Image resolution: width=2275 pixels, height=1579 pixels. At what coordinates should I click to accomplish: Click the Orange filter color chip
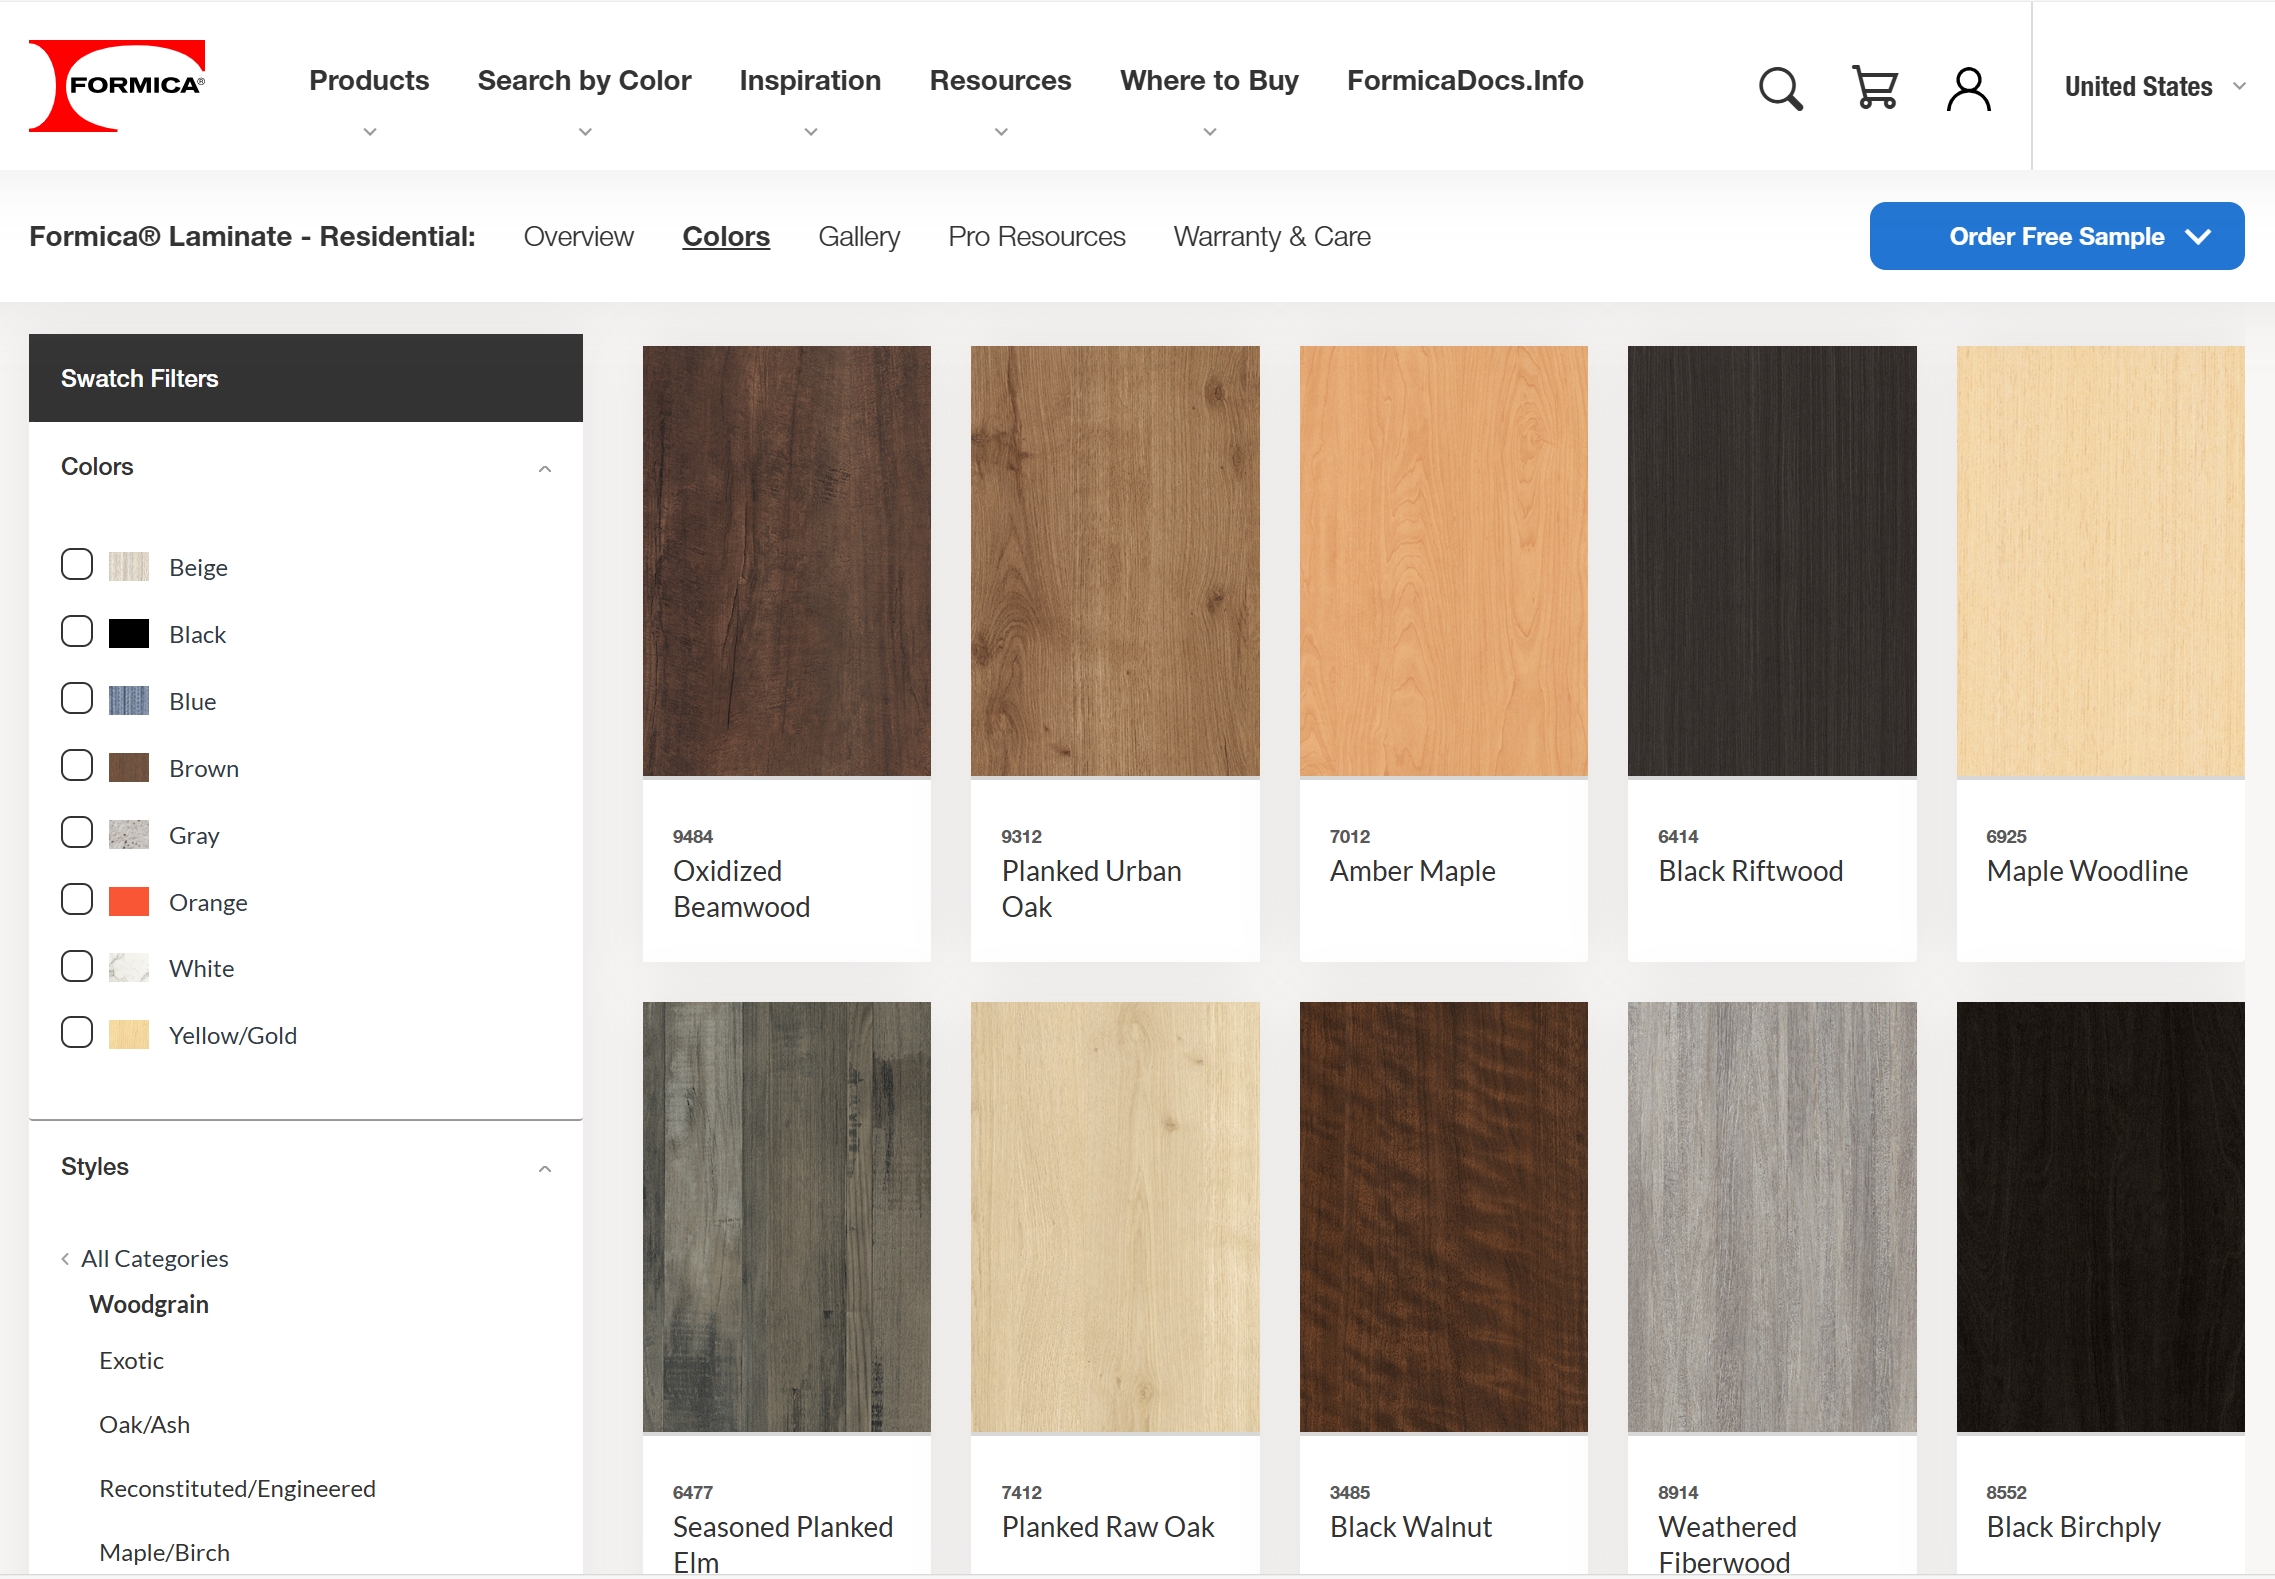pyautogui.click(x=129, y=902)
